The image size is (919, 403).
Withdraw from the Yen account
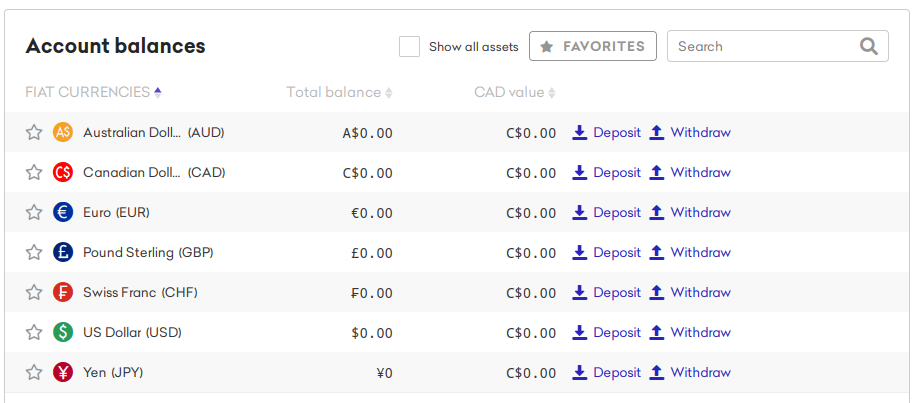690,372
